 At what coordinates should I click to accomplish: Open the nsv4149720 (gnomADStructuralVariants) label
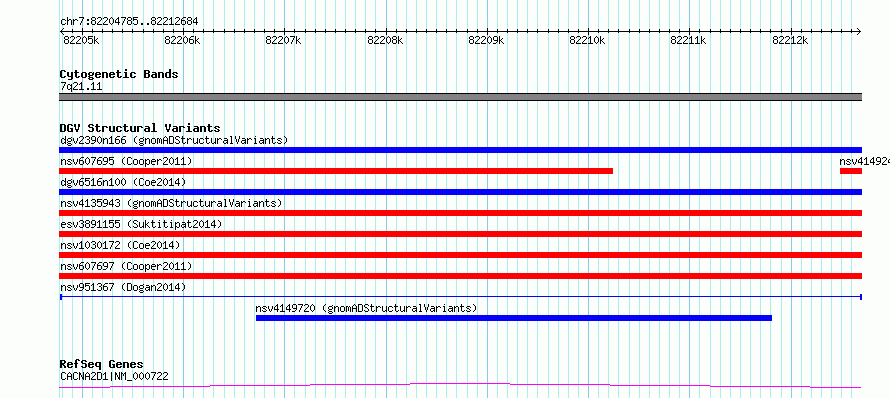point(366,308)
